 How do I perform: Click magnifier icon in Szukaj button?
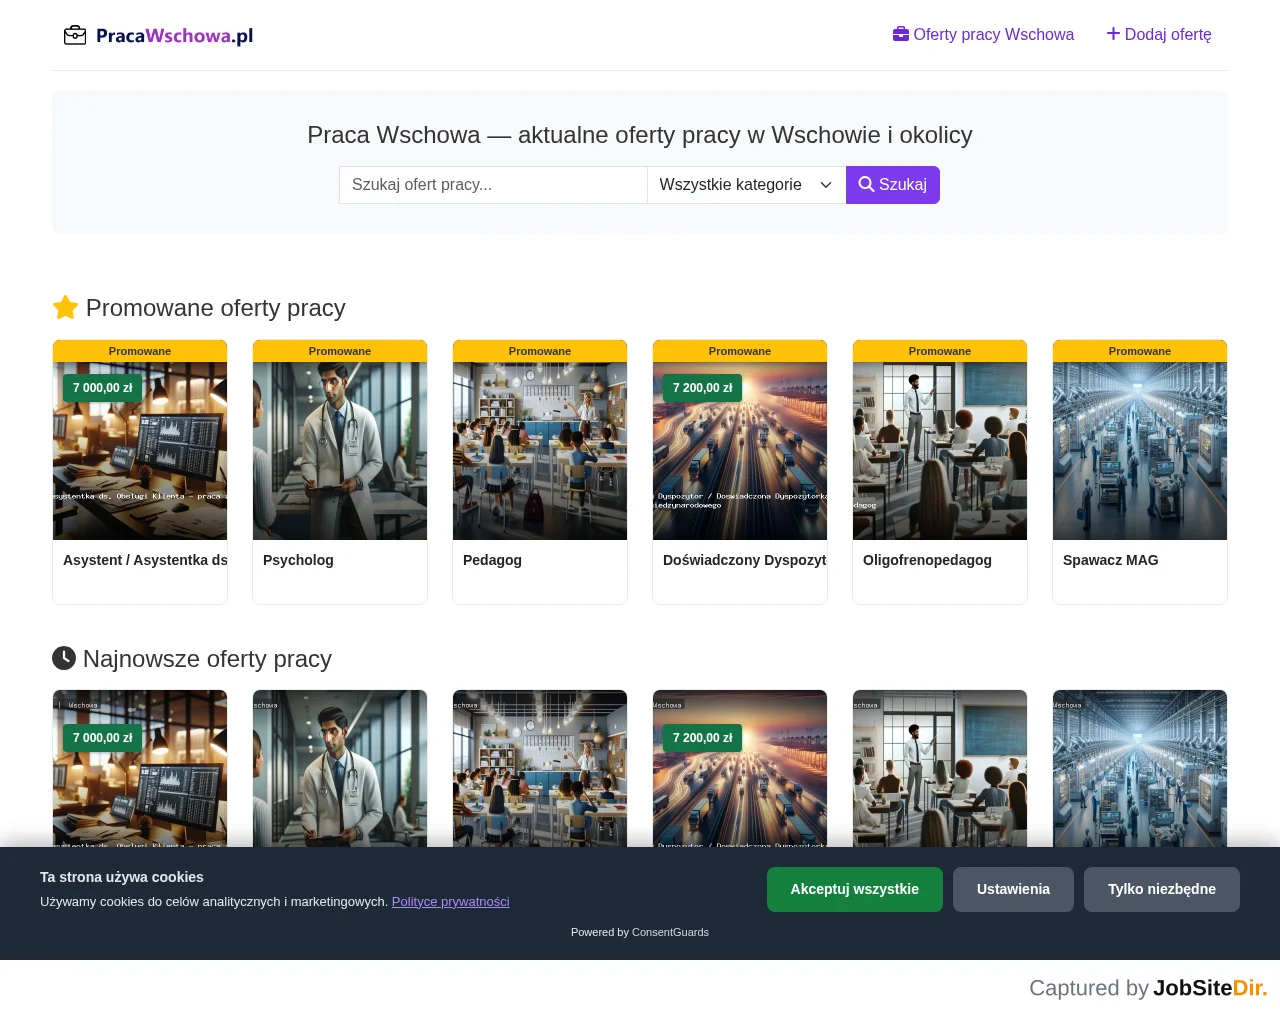click(x=866, y=185)
